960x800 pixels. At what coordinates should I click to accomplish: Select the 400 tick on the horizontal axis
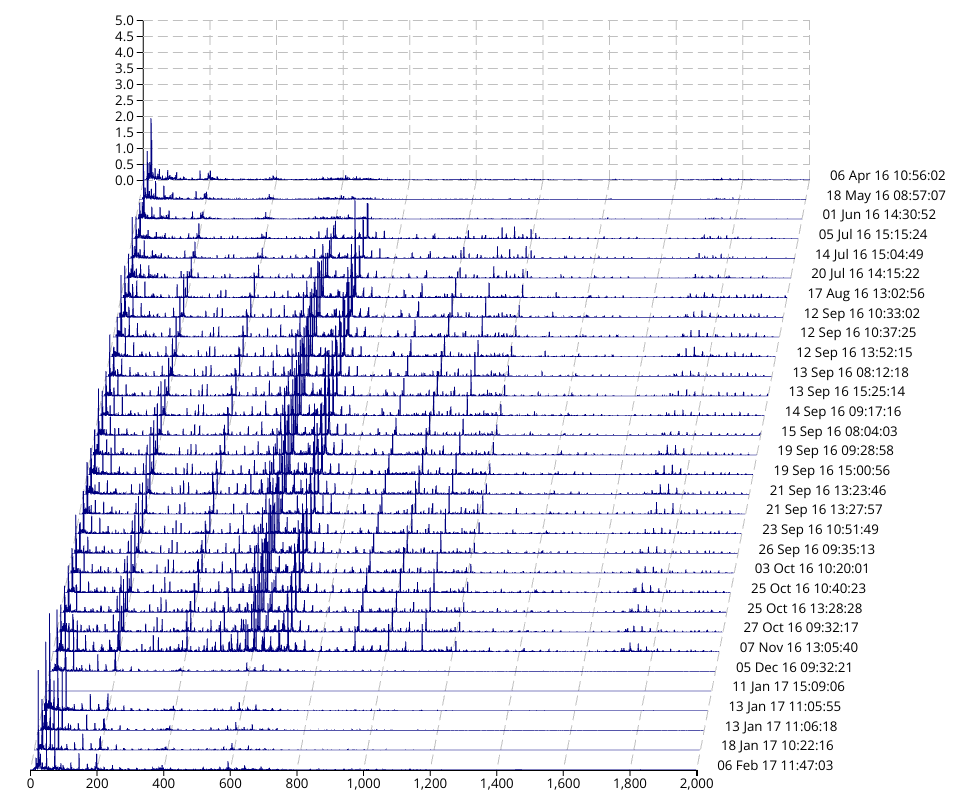coord(164,786)
